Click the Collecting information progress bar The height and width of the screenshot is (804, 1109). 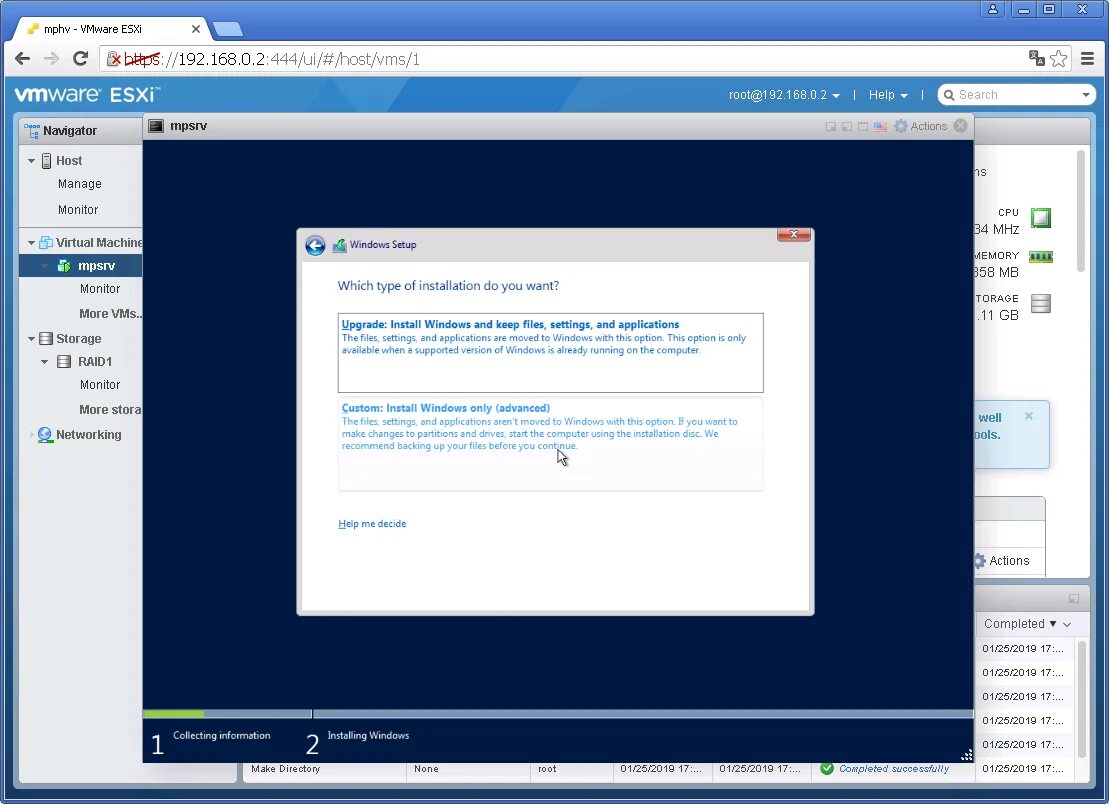tap(227, 714)
